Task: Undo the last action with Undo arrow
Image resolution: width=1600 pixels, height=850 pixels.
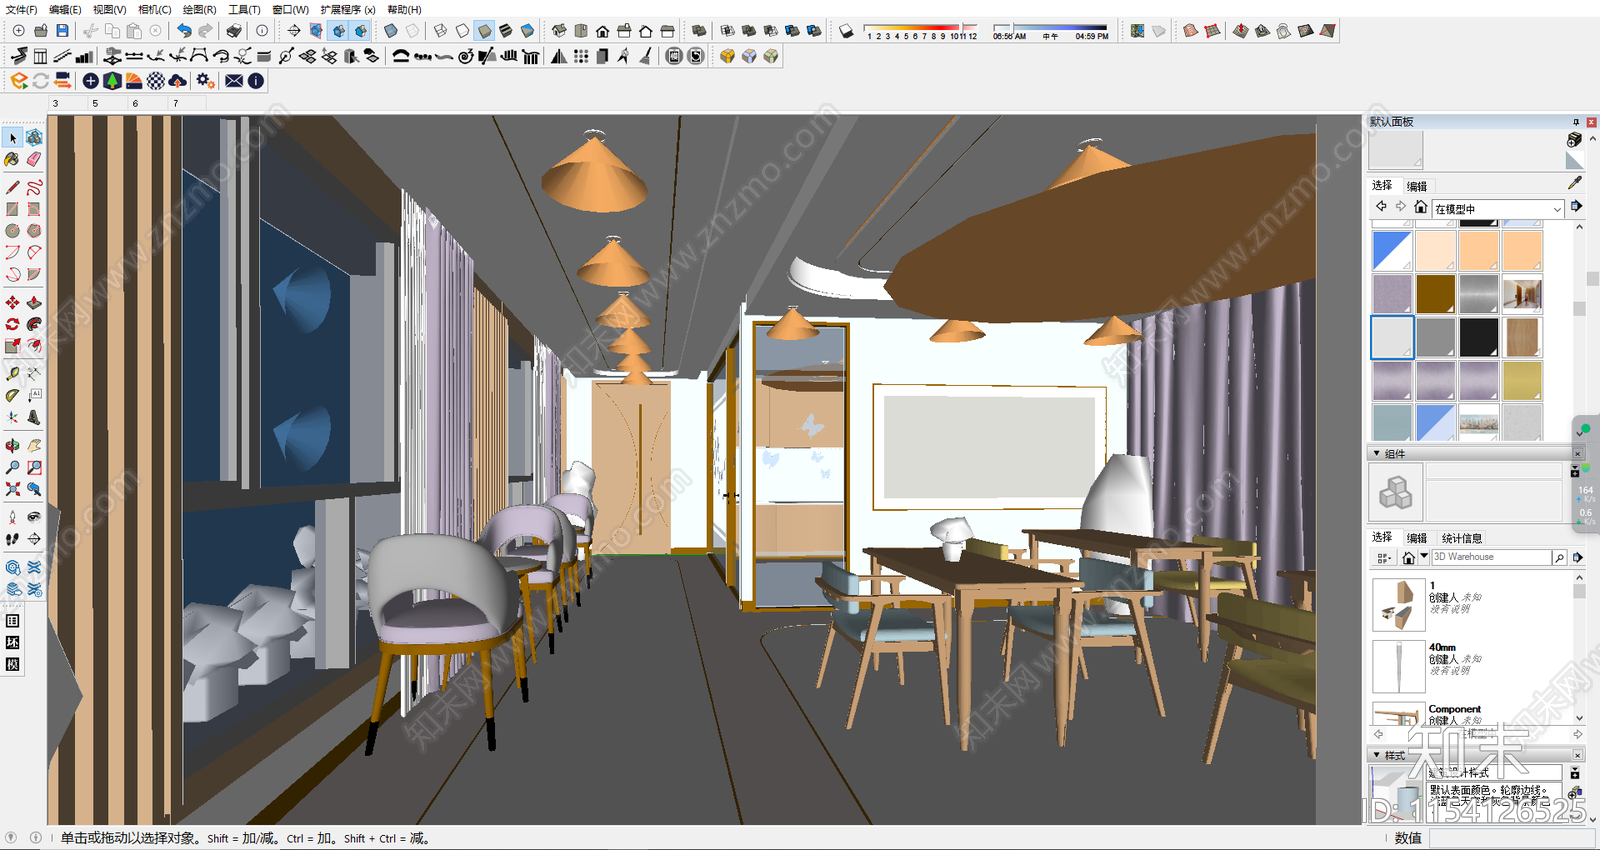Action: pos(184,31)
